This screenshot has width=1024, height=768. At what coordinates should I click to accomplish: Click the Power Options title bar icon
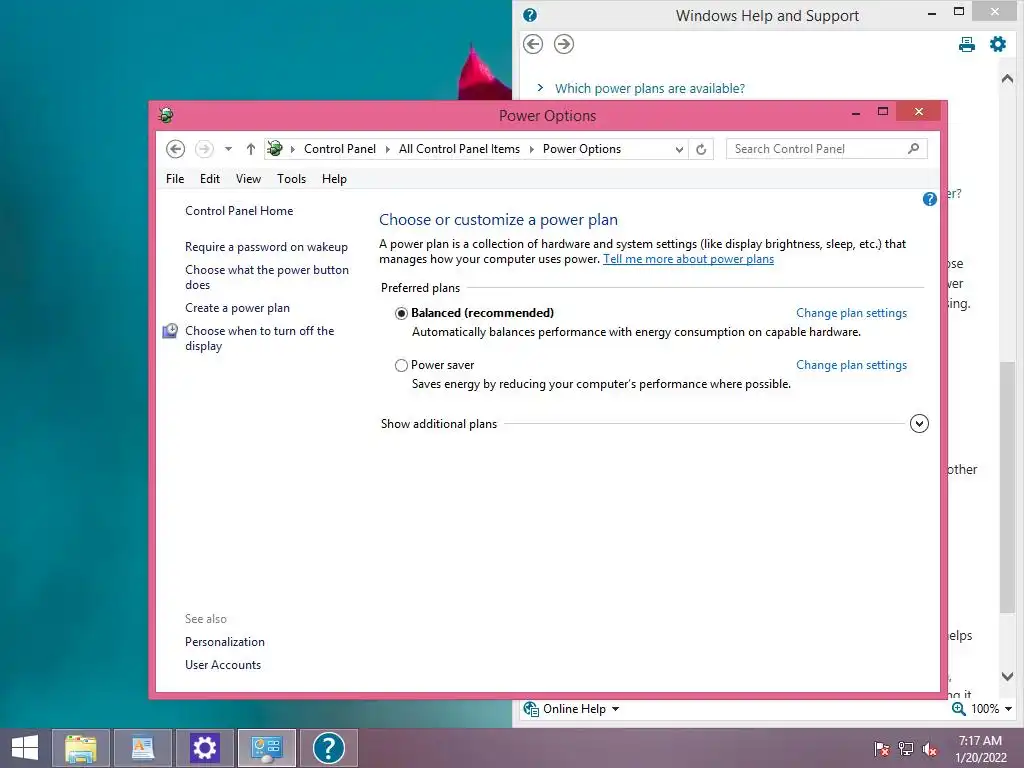(x=165, y=116)
